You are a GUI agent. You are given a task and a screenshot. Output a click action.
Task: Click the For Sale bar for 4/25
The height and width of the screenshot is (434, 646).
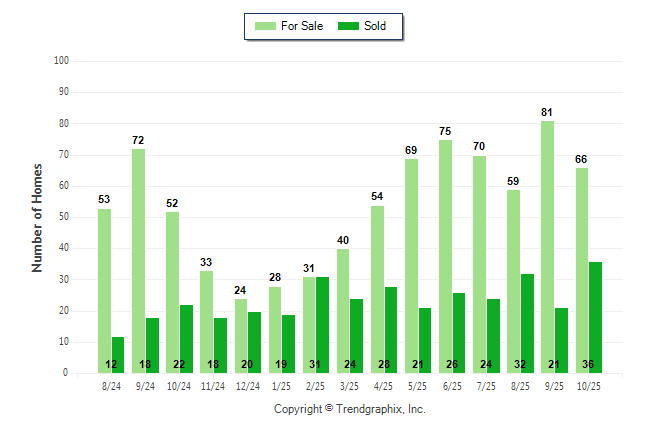tap(377, 289)
